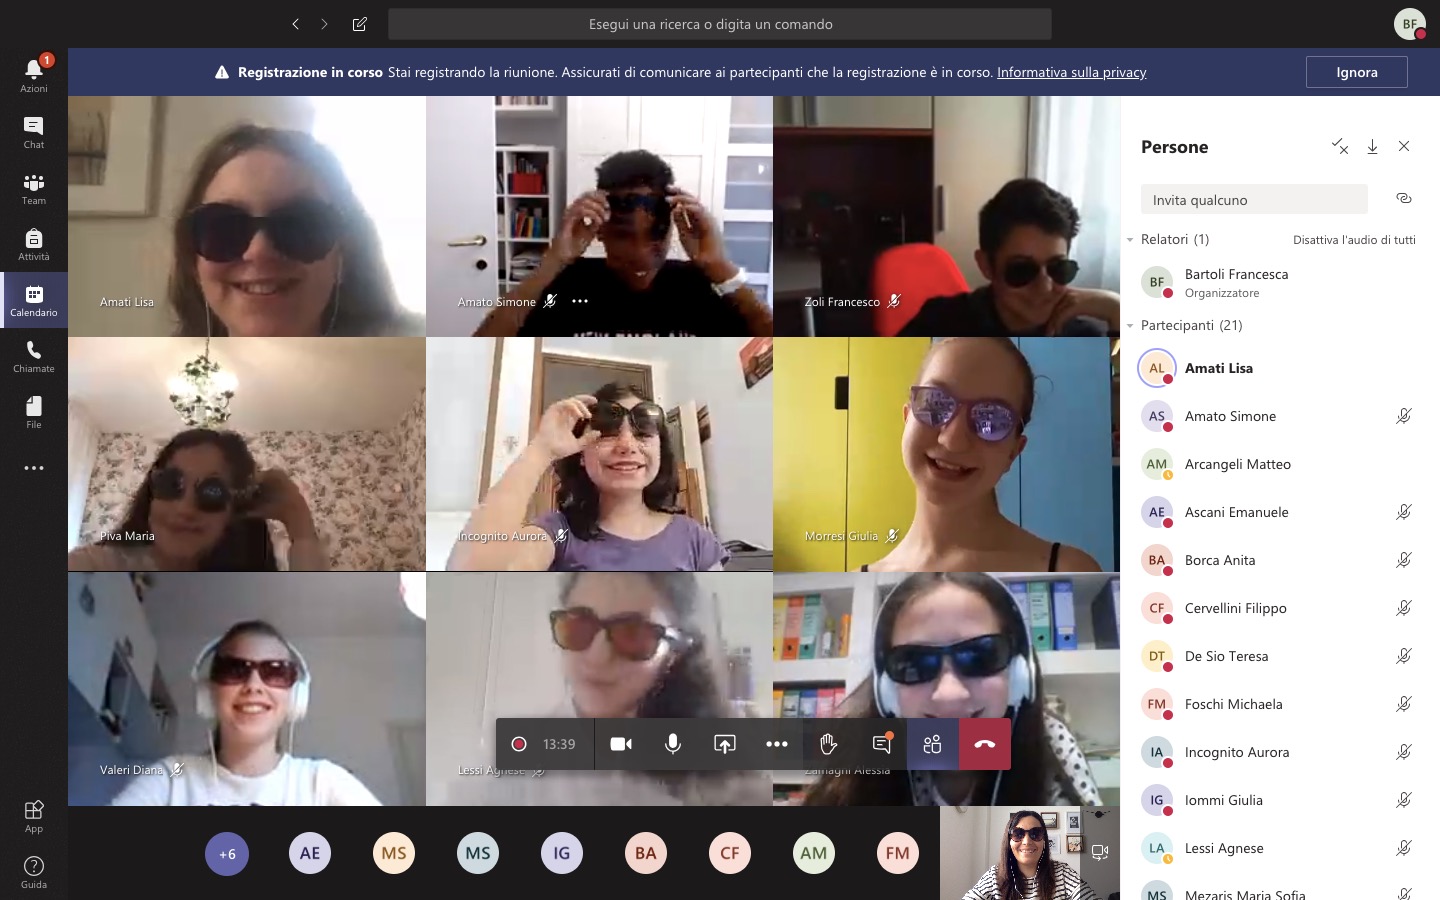Hide the participants panel toggle
This screenshot has width=1440, height=900.
pyautogui.click(x=932, y=744)
